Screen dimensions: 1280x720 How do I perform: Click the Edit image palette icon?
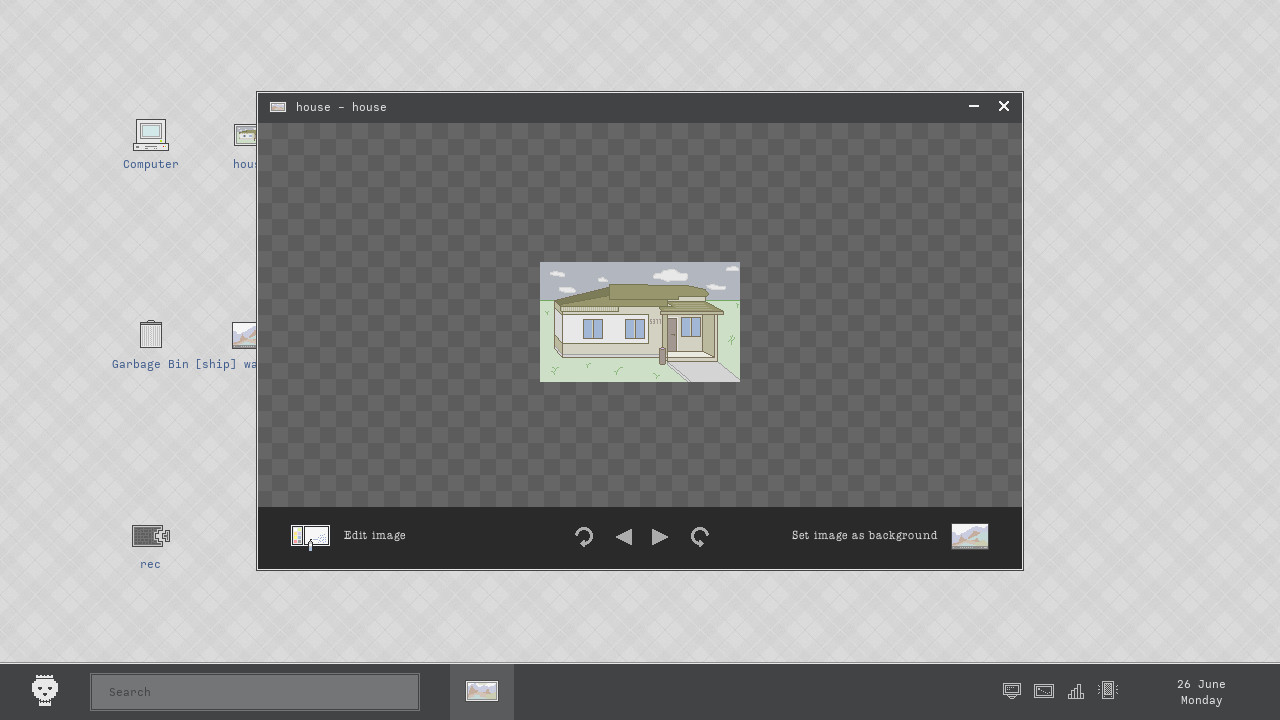coord(310,536)
